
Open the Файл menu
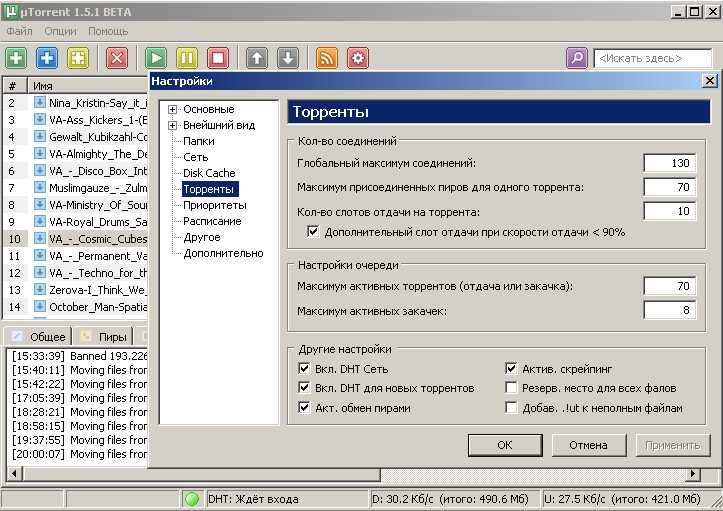[x=19, y=31]
